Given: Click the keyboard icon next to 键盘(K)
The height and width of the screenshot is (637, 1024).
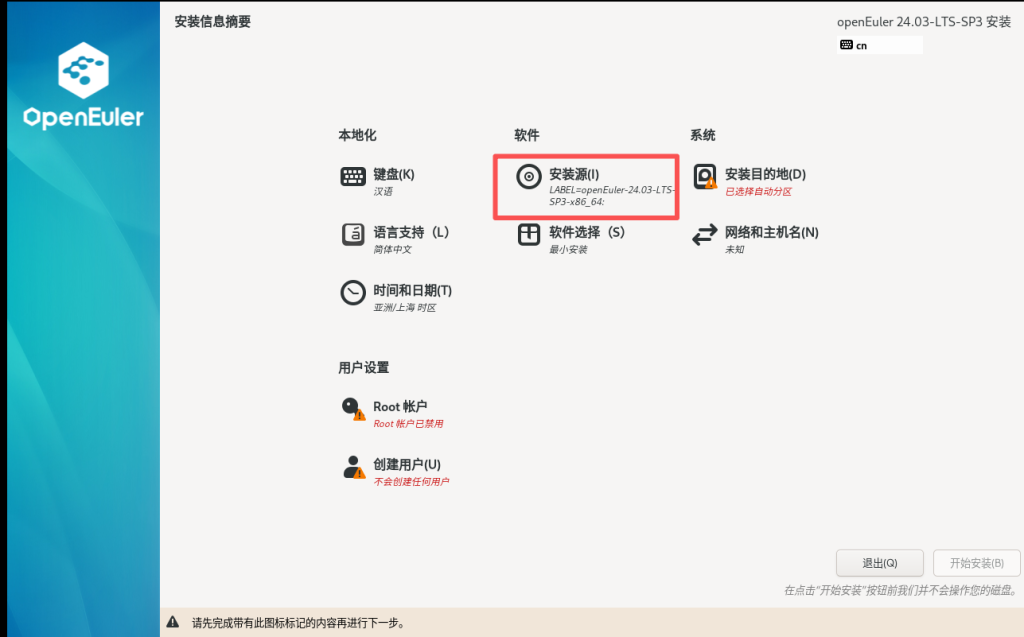Looking at the screenshot, I should (x=353, y=177).
